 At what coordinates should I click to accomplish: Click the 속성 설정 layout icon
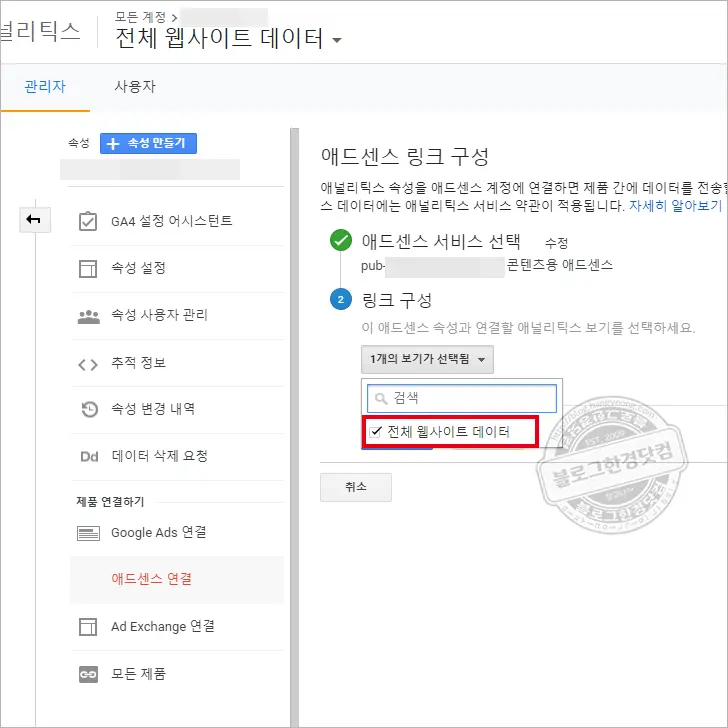click(88, 268)
